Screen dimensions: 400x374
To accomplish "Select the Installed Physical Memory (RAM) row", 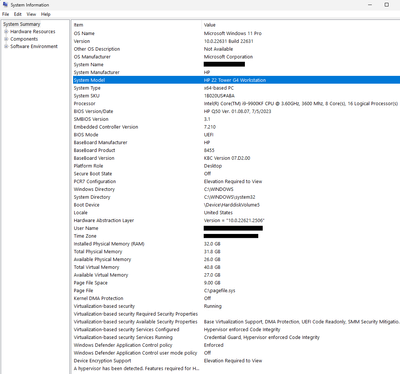I will [x=236, y=244].
